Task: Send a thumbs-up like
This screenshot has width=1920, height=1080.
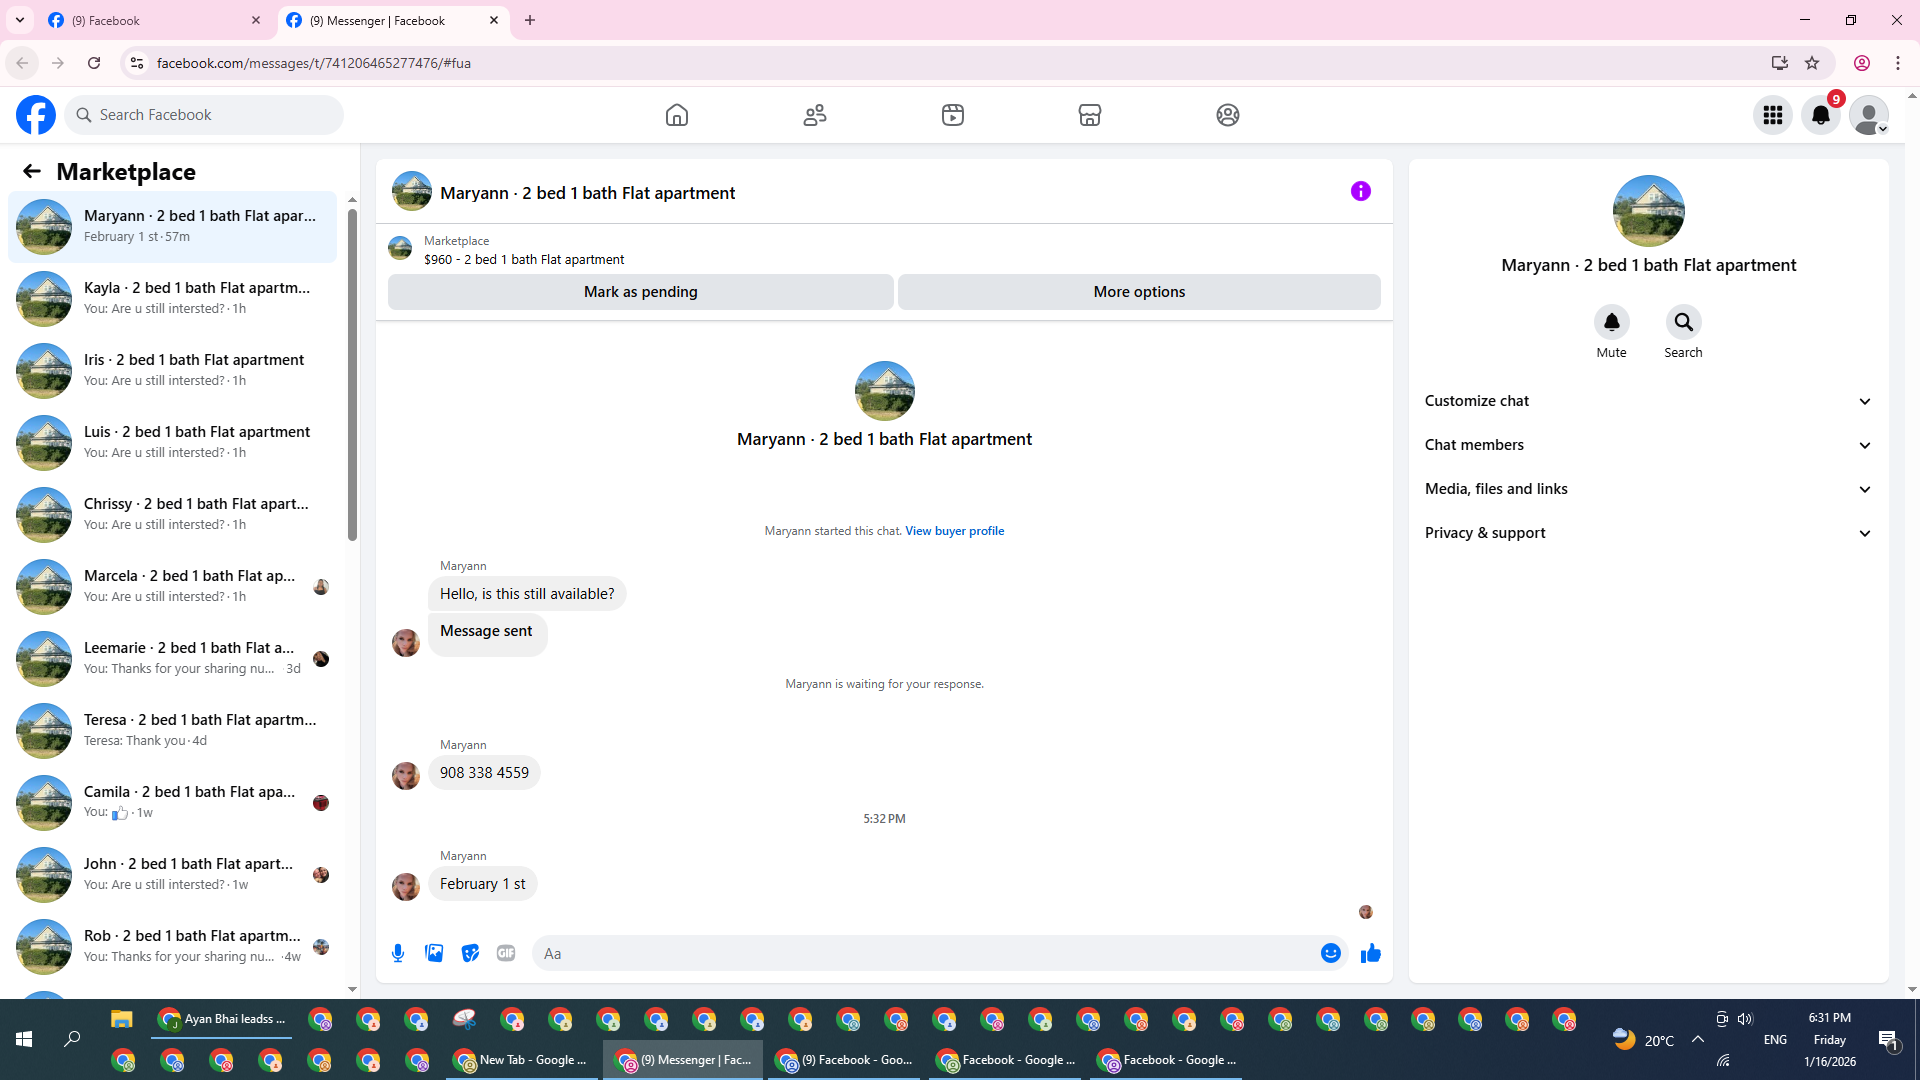Action: click(1370, 953)
